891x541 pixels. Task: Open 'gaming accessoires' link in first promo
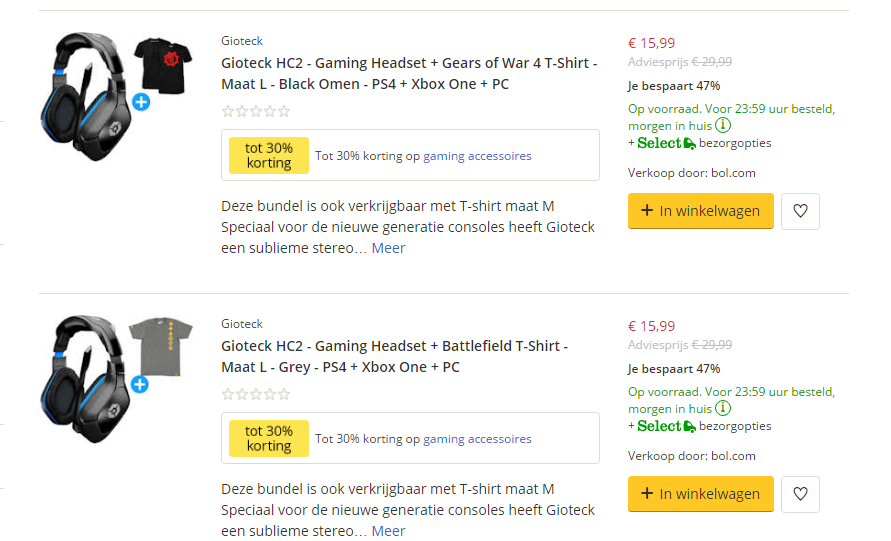pos(477,156)
